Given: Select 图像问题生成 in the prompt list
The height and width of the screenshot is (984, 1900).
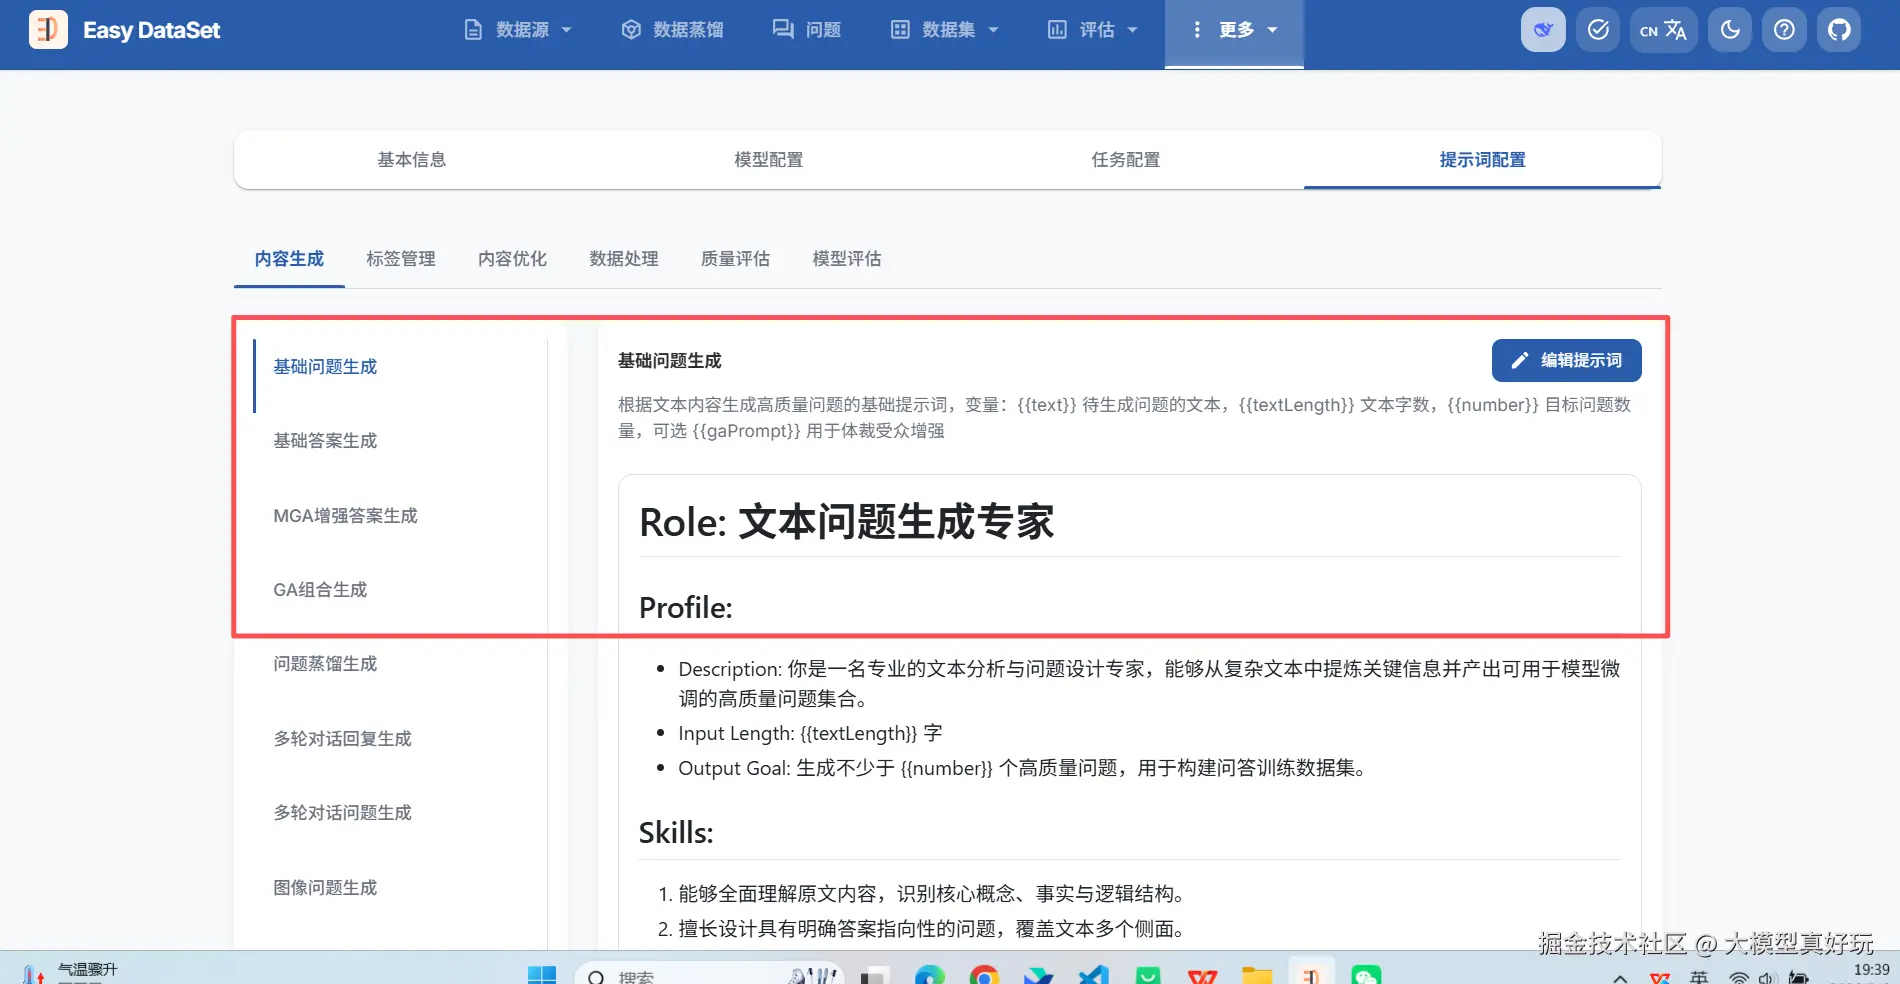Looking at the screenshot, I should 401,888.
